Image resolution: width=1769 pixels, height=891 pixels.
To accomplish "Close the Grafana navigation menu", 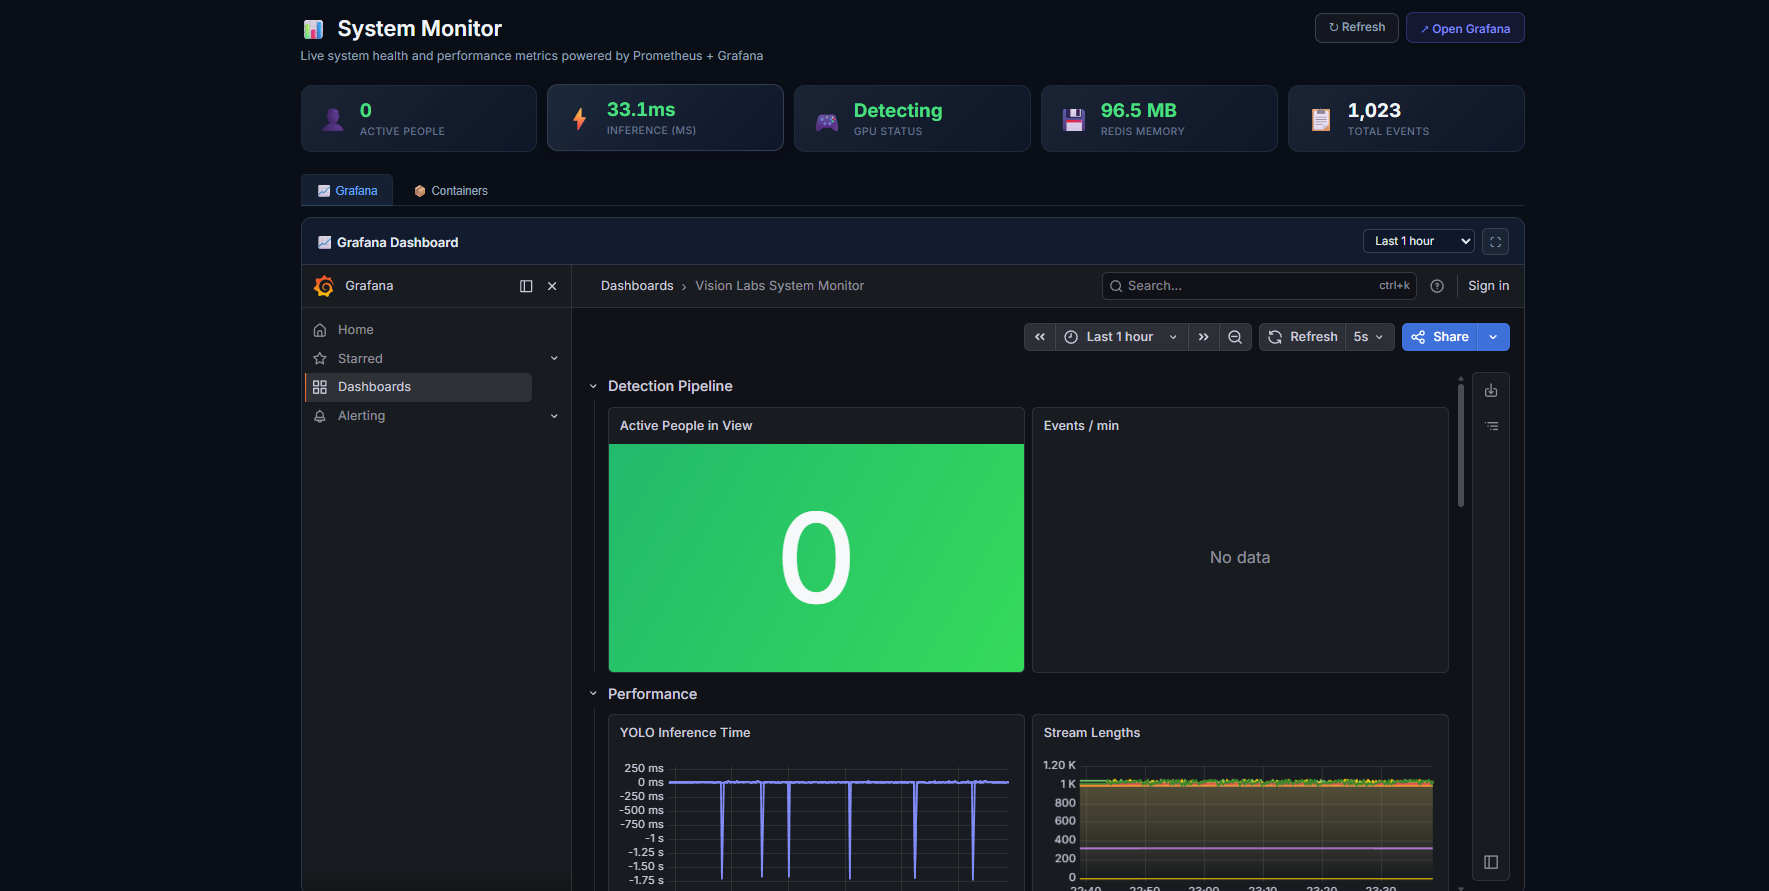I will click(x=552, y=286).
